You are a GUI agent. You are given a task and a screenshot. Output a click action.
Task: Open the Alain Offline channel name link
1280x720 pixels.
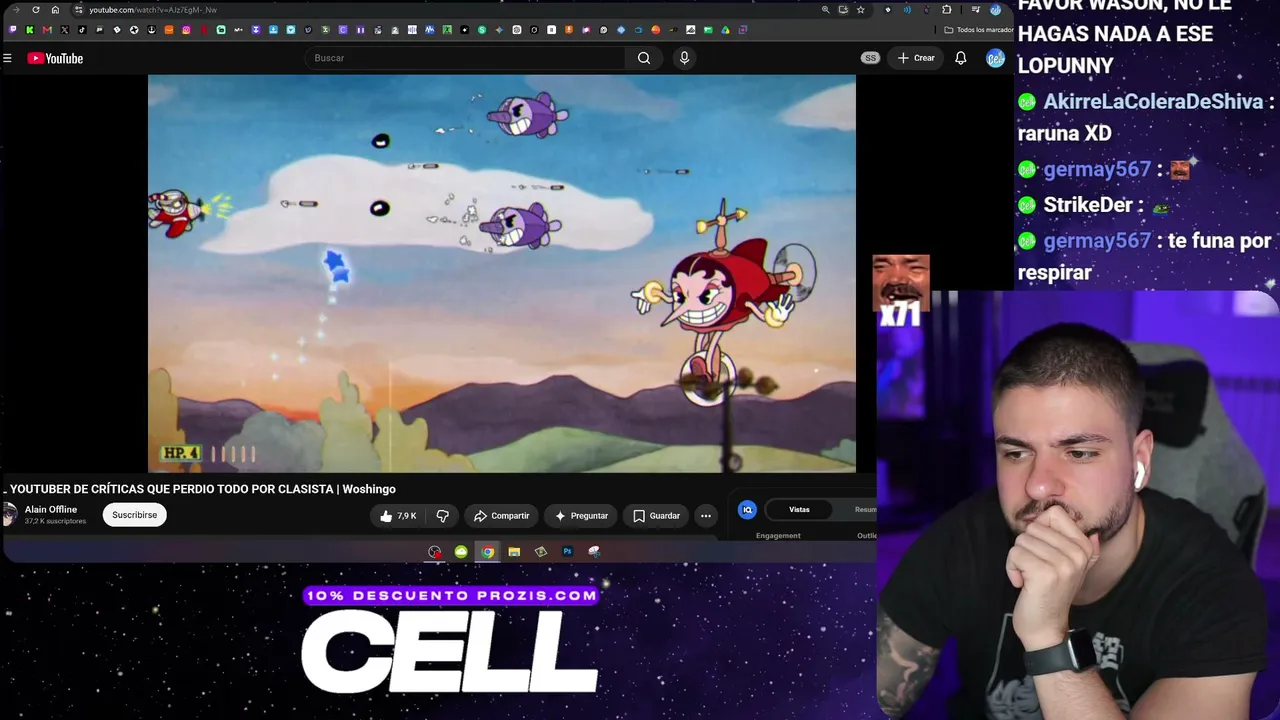tap(51, 510)
